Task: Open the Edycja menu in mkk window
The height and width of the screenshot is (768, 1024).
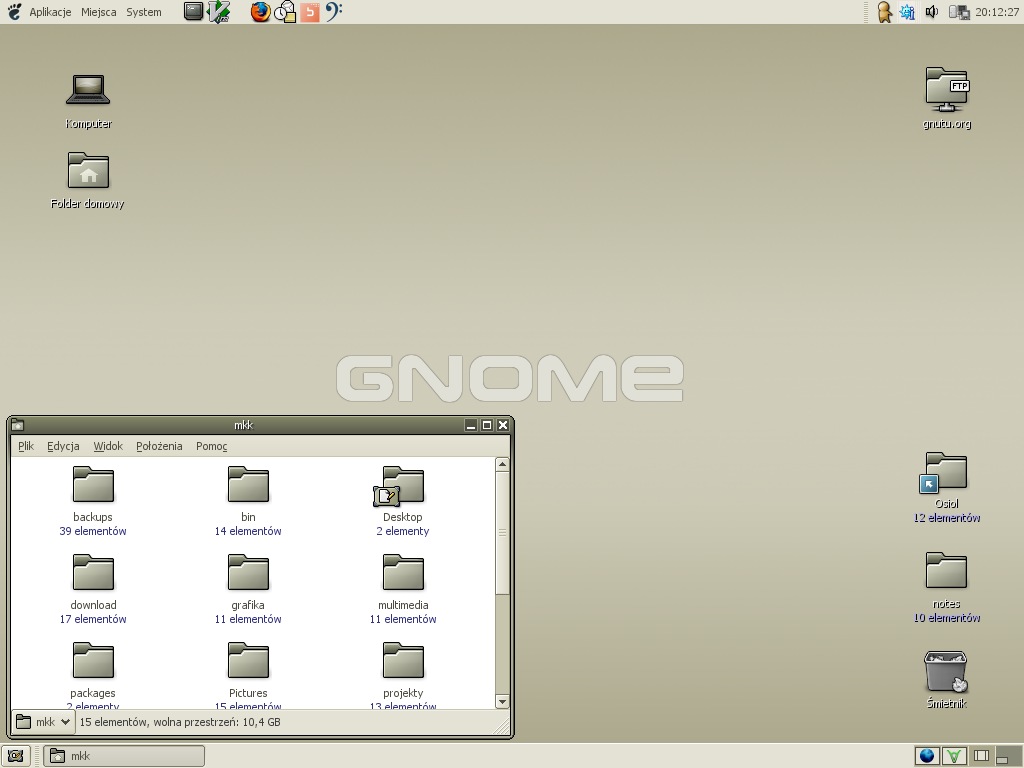Action: 63,446
